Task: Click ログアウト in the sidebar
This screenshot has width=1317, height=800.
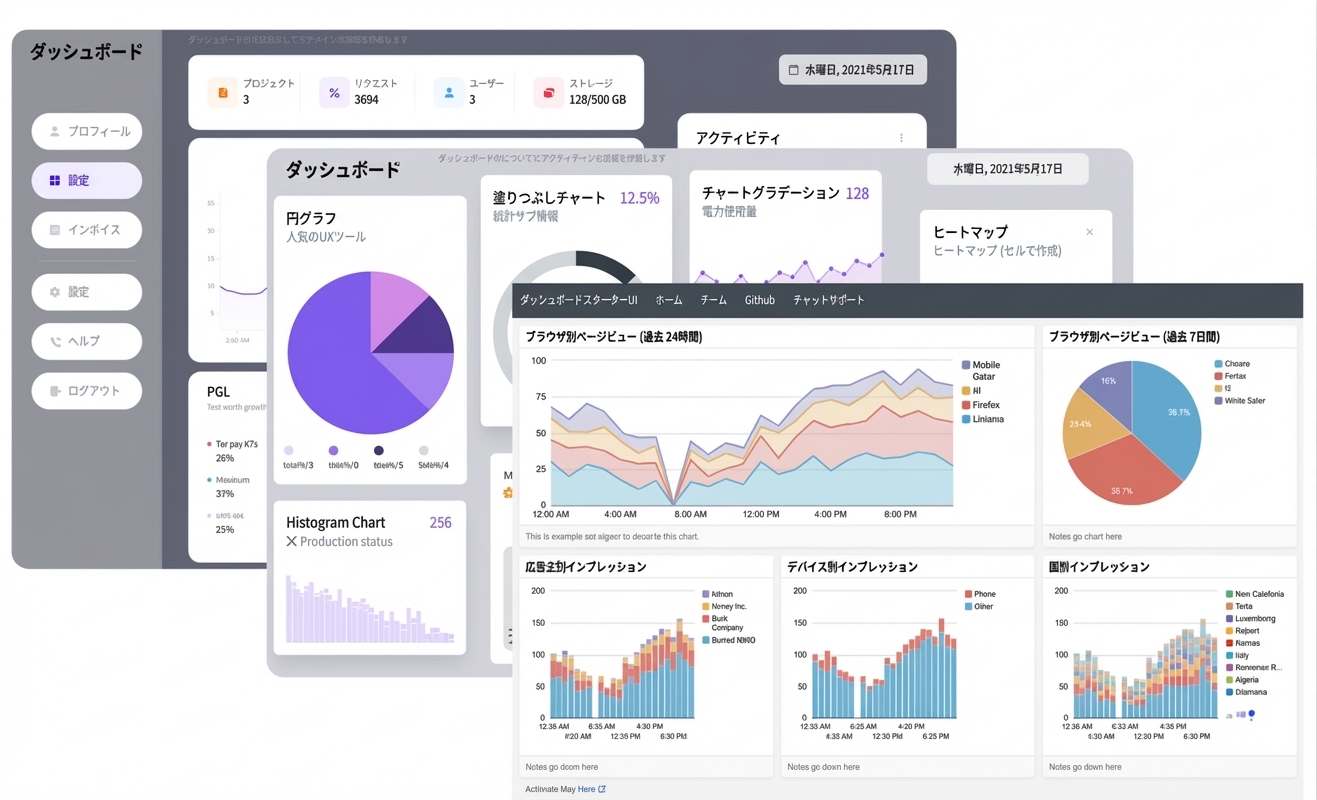Action: (87, 391)
